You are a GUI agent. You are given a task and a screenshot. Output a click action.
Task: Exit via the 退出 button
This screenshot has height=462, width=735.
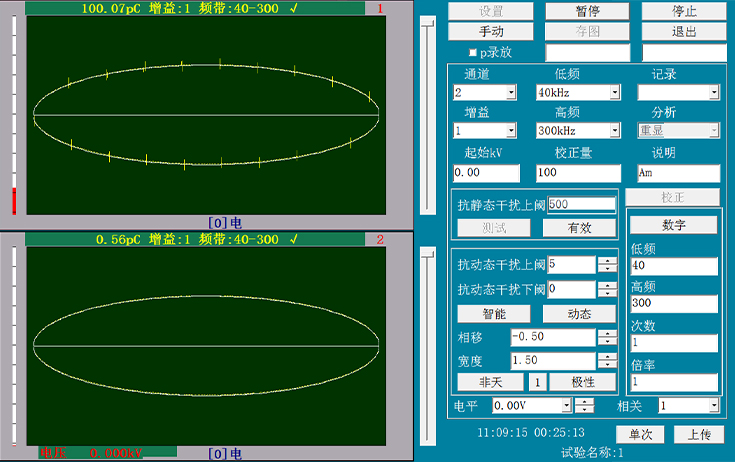(684, 32)
